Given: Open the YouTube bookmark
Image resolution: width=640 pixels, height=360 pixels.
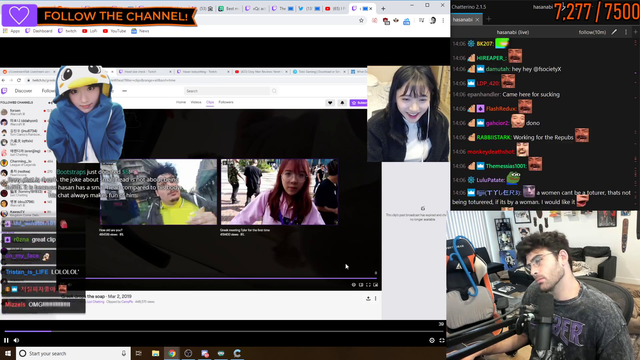Looking at the screenshot, I should (114, 31).
